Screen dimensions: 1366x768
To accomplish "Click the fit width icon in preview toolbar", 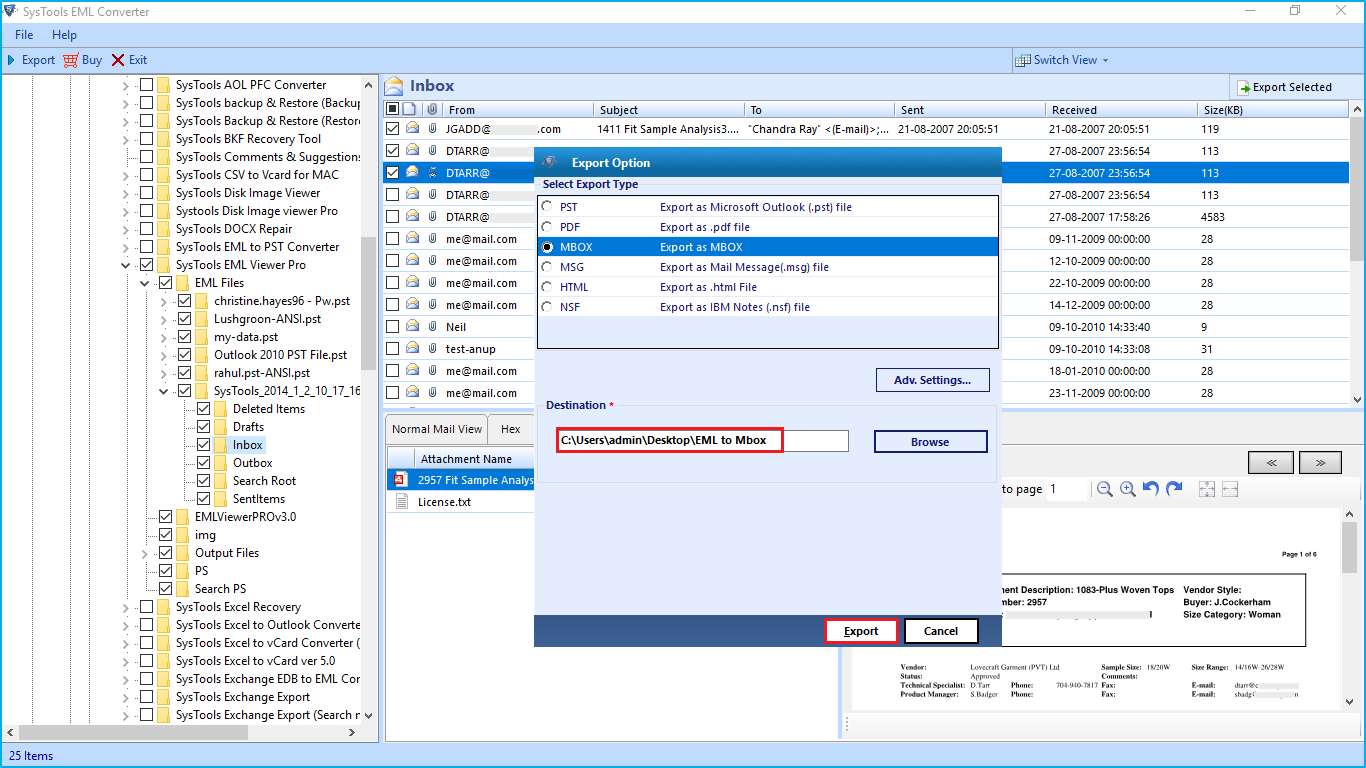I will (x=1230, y=489).
